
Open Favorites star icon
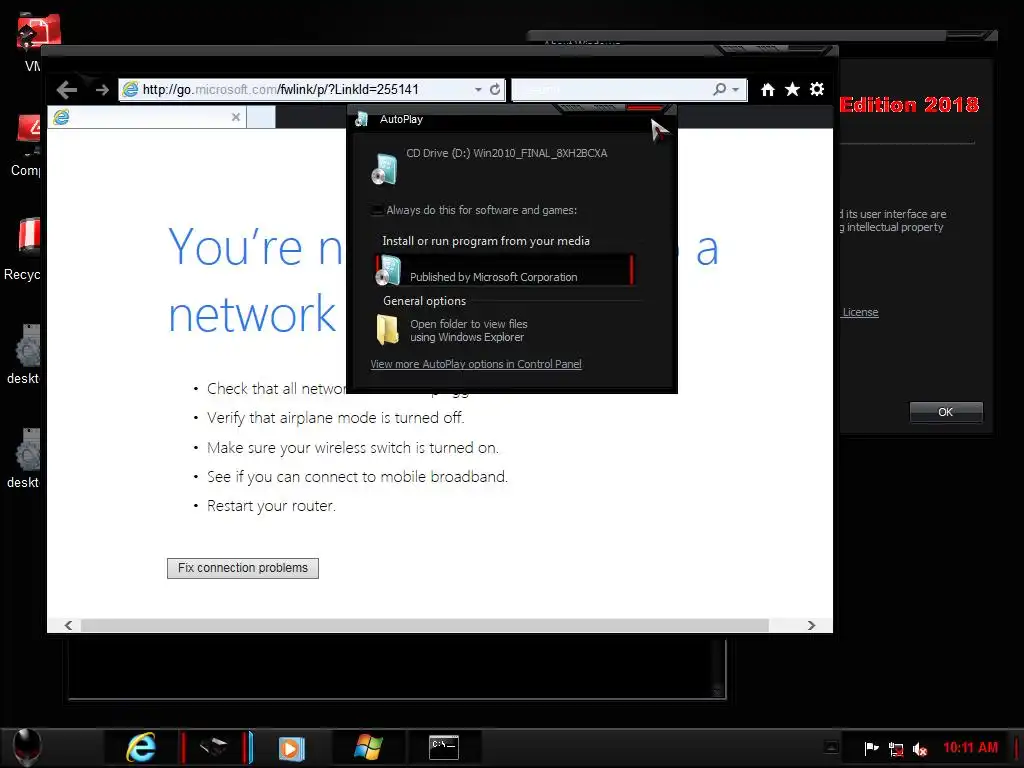click(x=792, y=89)
